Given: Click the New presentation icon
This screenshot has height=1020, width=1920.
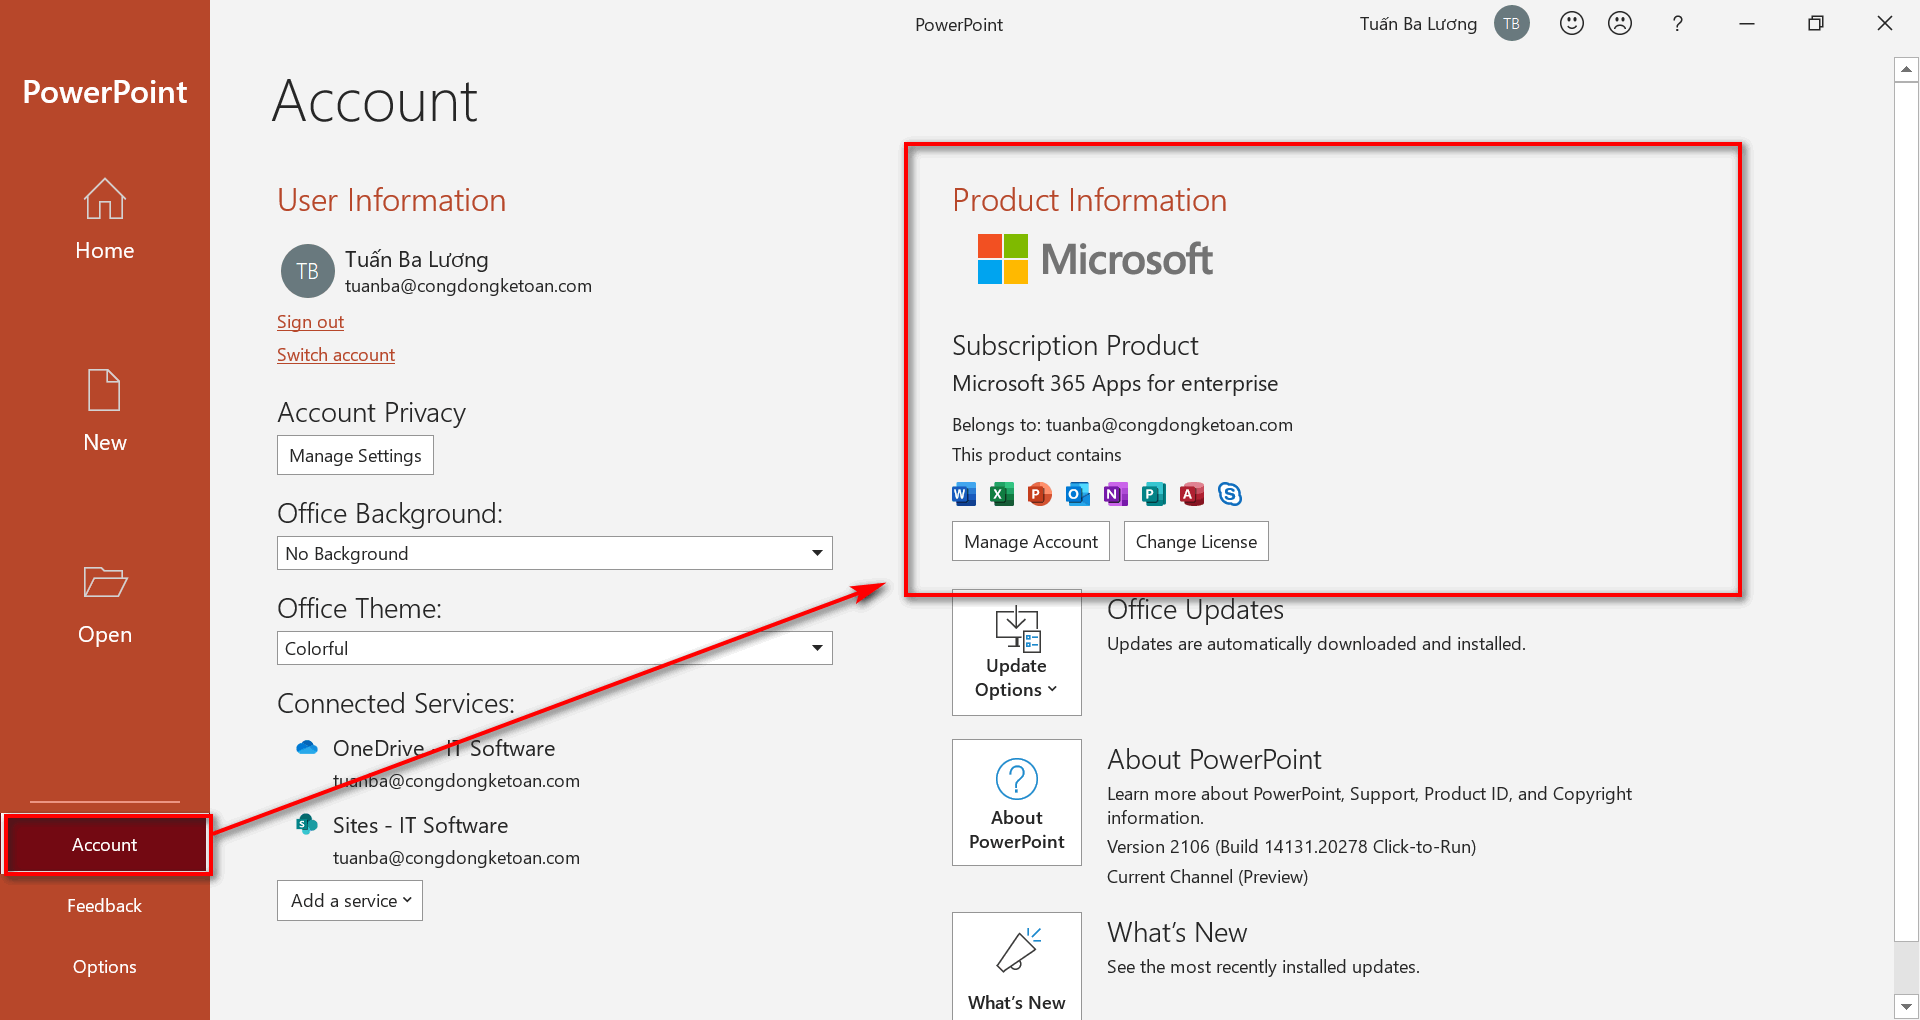Looking at the screenshot, I should point(104,390).
